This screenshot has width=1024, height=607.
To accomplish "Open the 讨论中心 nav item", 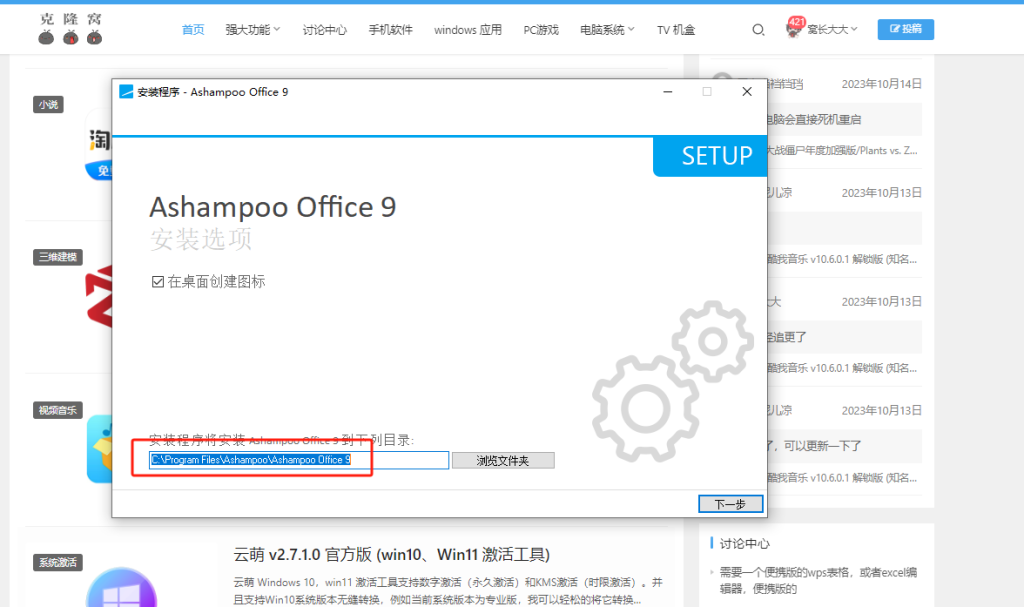I will pyautogui.click(x=325, y=29).
